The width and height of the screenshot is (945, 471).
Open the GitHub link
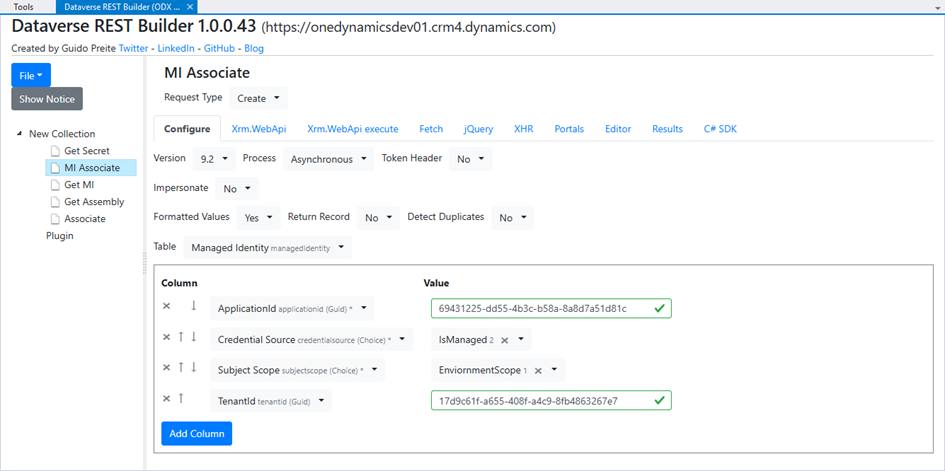point(219,48)
